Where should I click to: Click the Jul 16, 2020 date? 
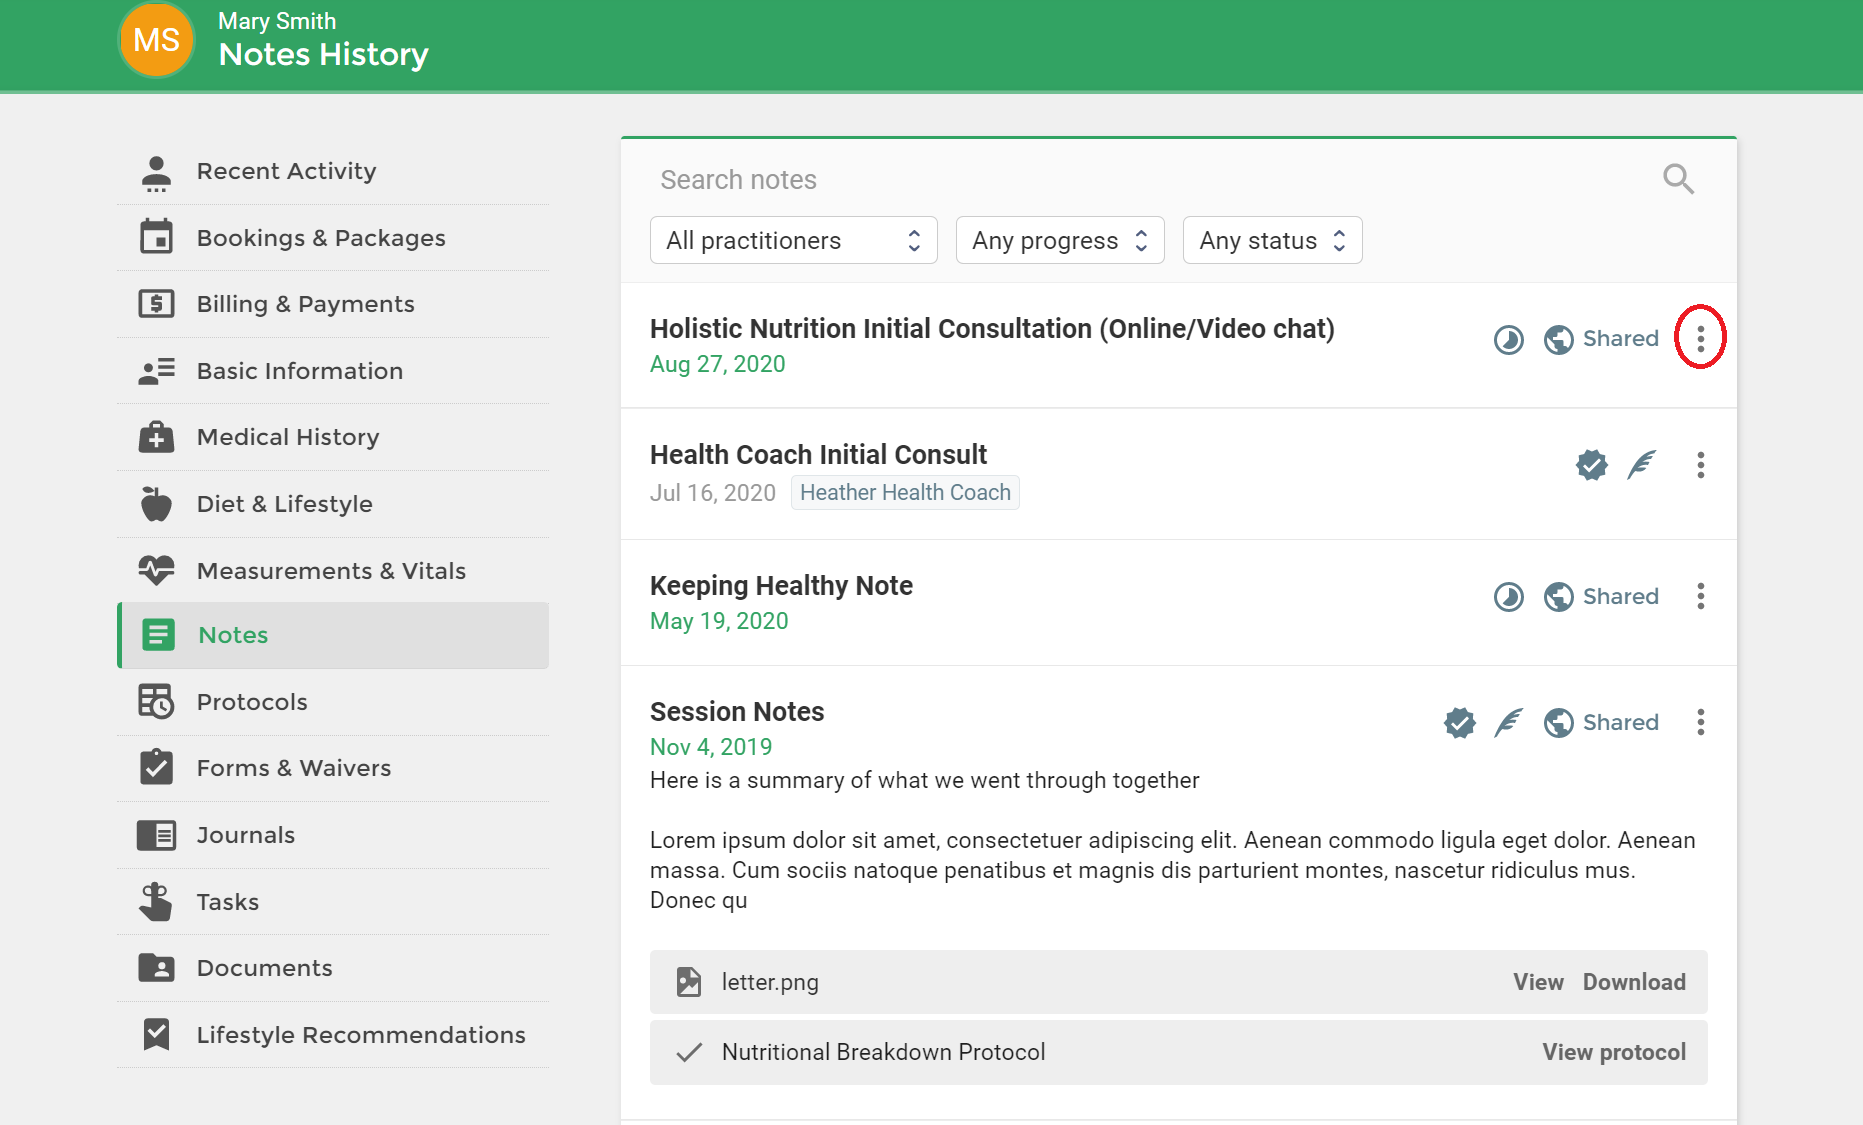pyautogui.click(x=713, y=492)
